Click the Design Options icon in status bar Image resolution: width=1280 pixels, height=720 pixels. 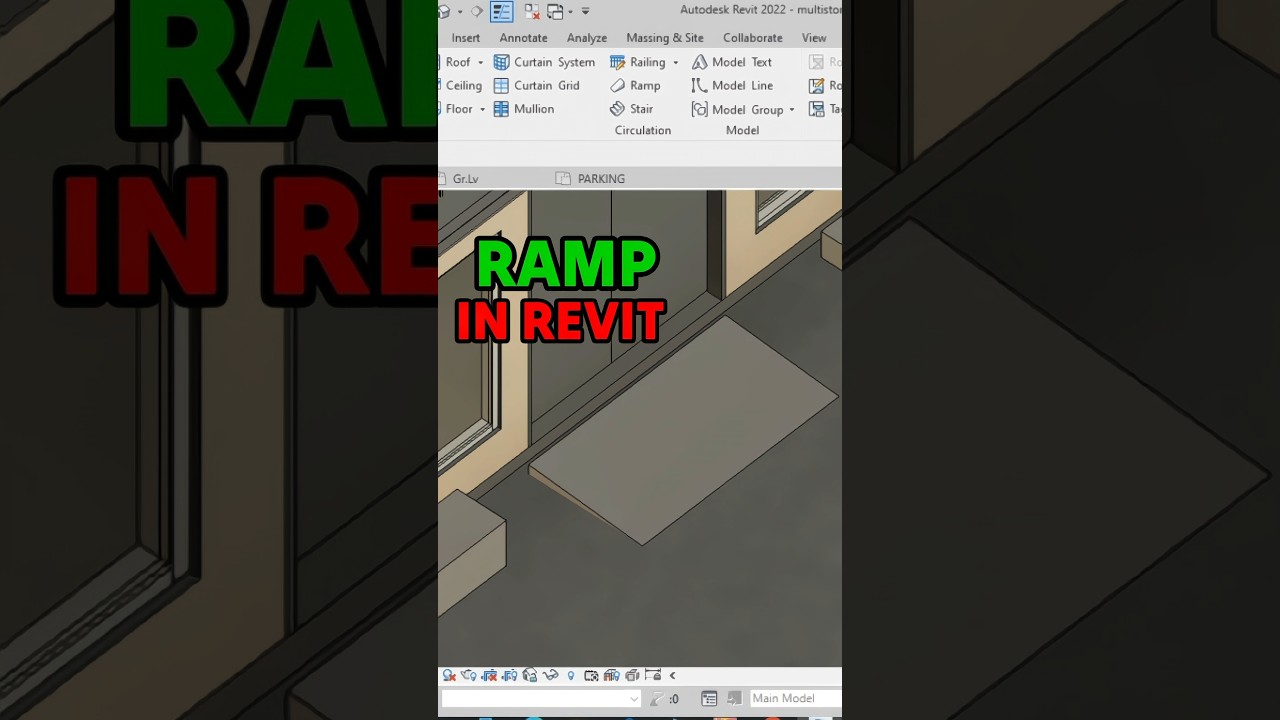coord(709,698)
